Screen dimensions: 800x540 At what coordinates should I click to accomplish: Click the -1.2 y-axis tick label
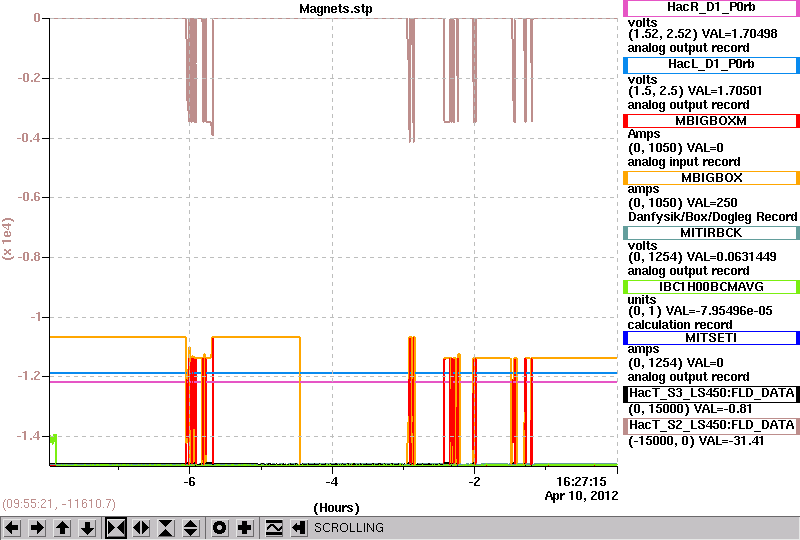(x=29, y=376)
